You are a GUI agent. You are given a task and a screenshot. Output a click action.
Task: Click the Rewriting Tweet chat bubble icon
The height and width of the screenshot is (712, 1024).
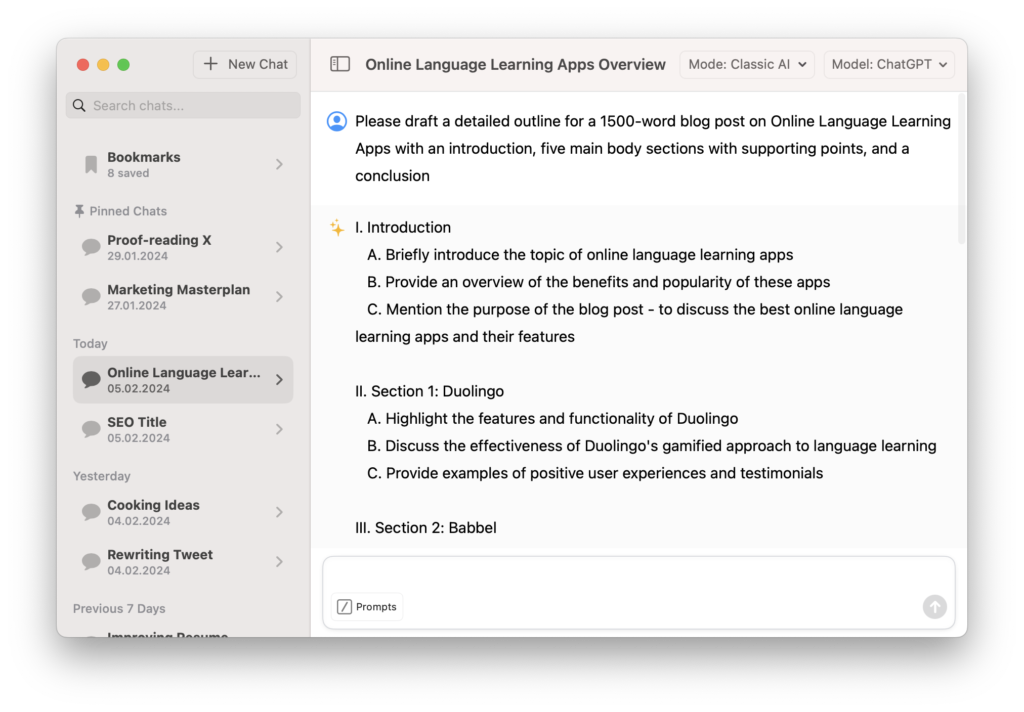[91, 562]
